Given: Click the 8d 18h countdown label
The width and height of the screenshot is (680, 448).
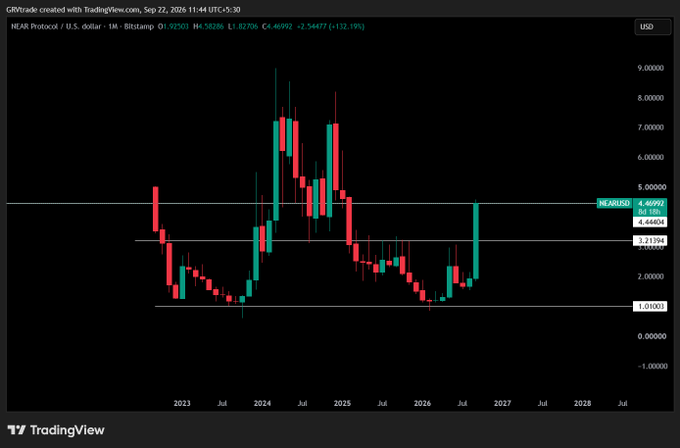Looking at the screenshot, I should click(649, 212).
